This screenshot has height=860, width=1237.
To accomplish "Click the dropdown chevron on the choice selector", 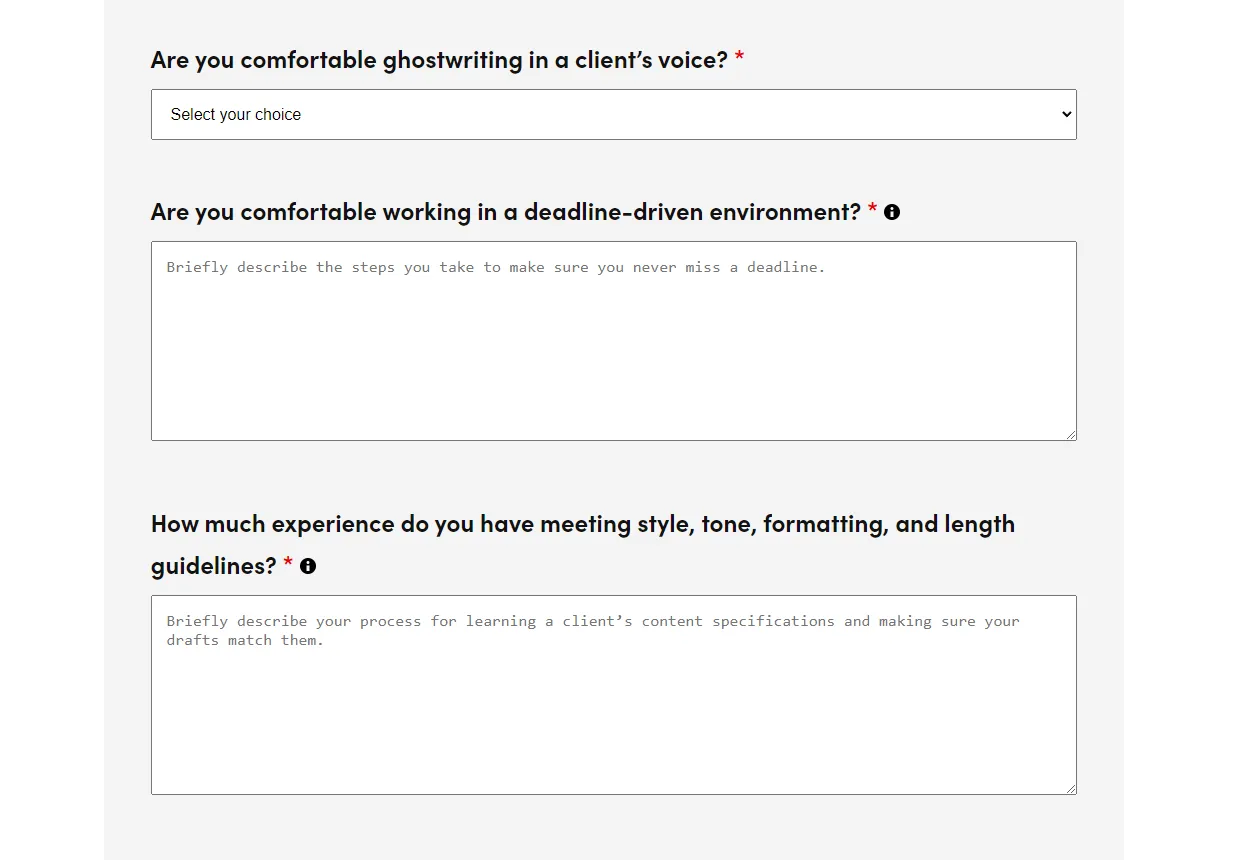I will [x=1065, y=114].
